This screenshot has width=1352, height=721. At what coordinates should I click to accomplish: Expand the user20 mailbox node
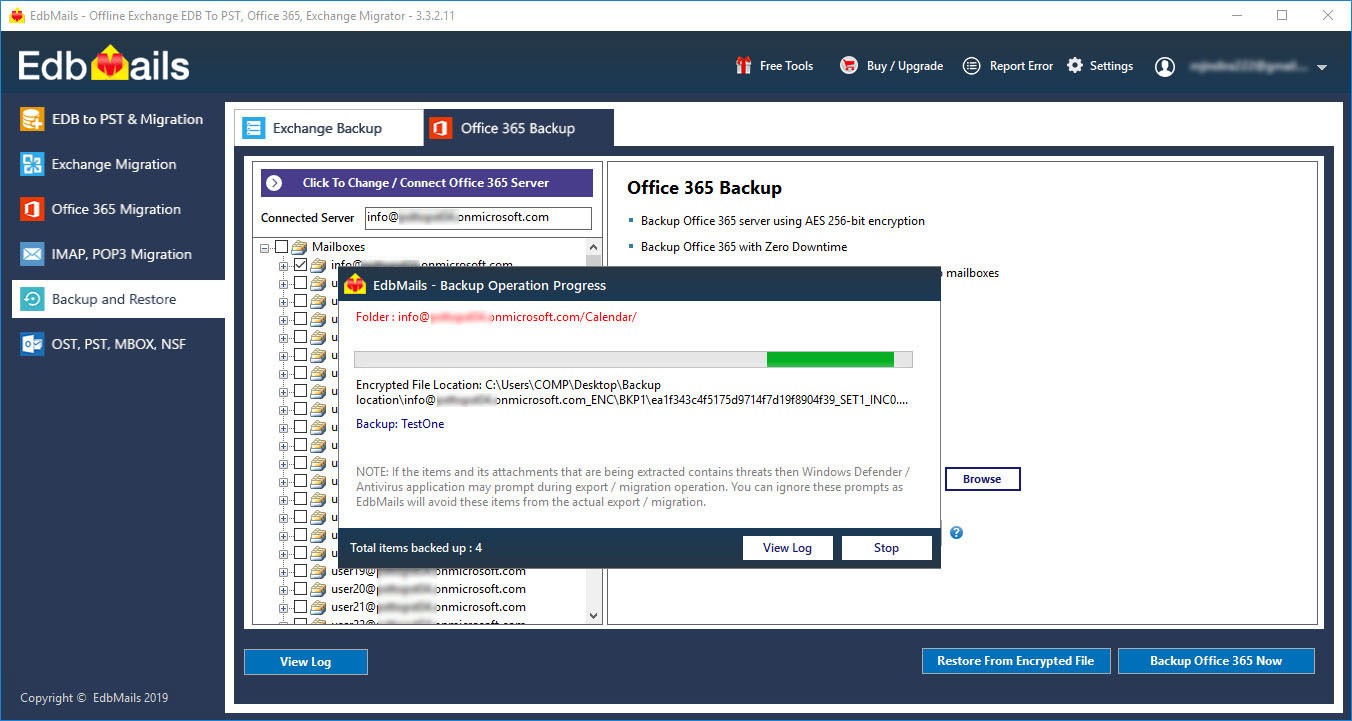click(284, 589)
